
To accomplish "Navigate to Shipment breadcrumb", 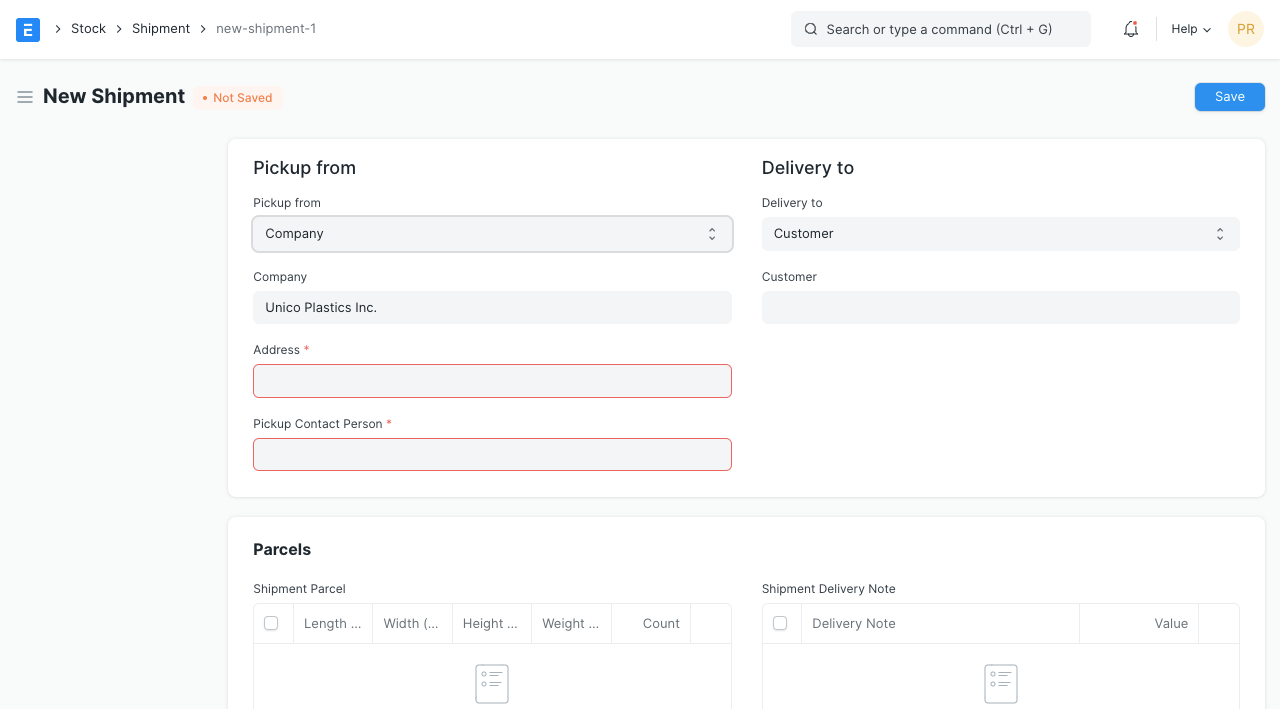I will pos(161,29).
